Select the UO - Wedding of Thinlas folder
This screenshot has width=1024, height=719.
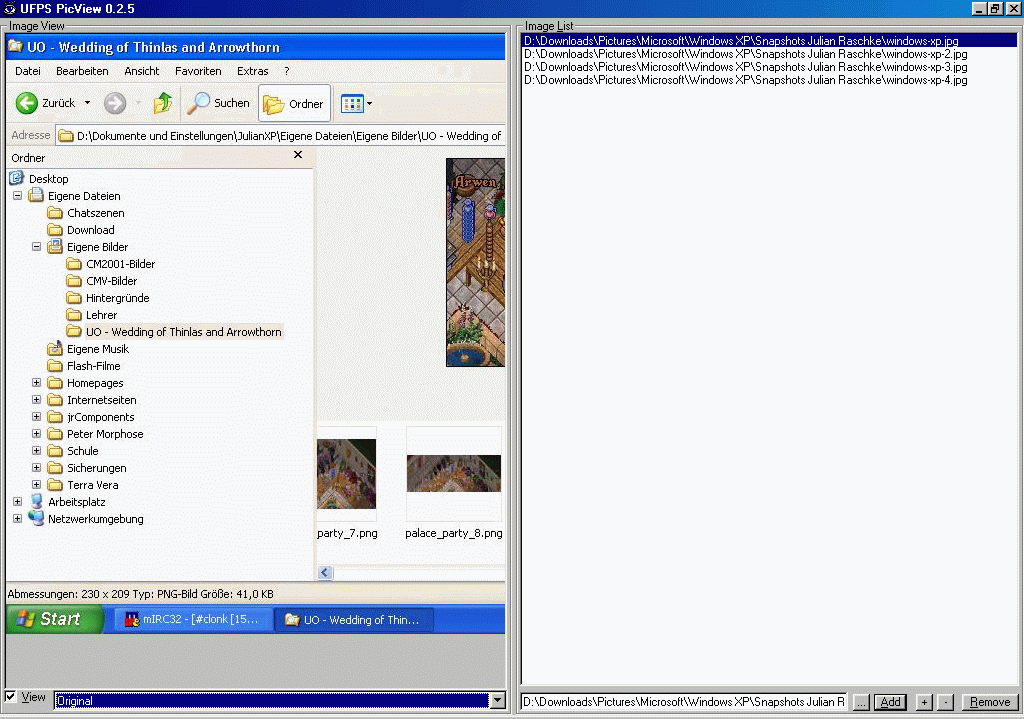click(184, 332)
